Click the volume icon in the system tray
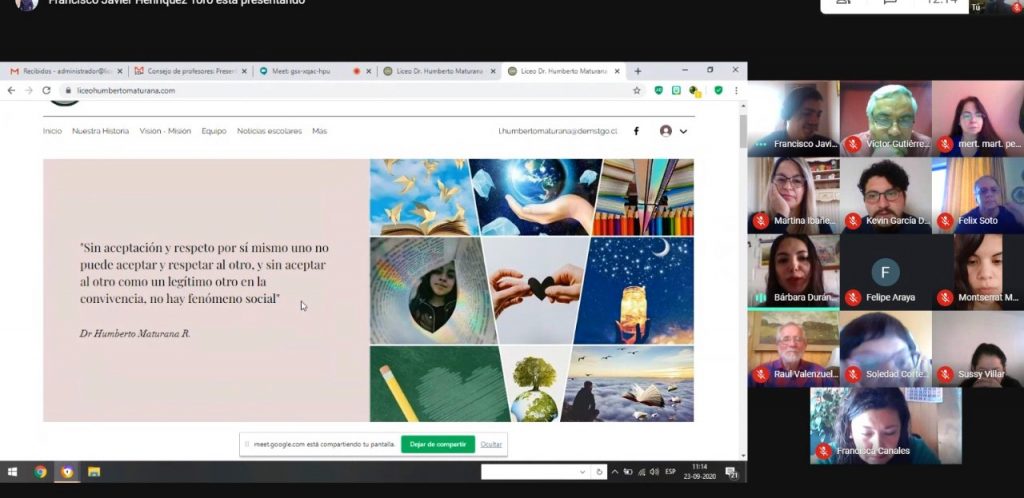Viewport: 1024px width, 498px height. coord(654,472)
